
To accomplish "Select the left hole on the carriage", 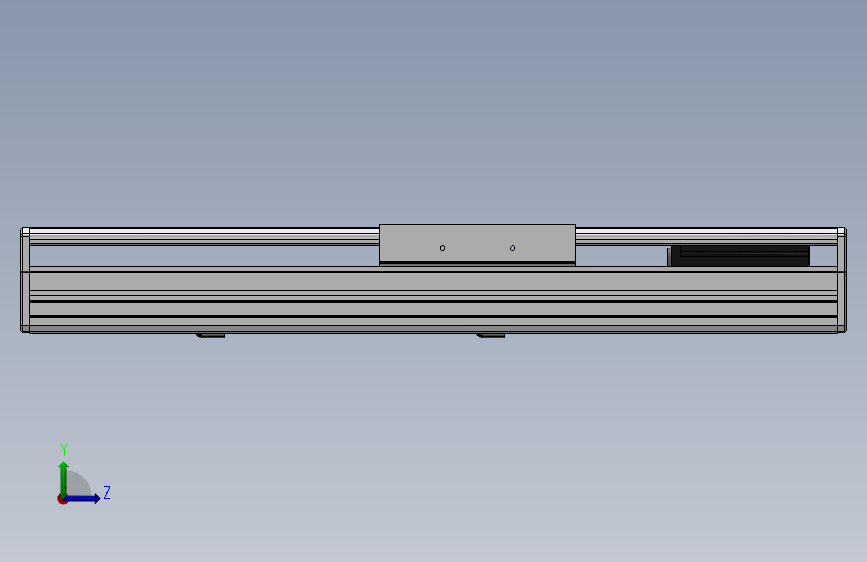I will pos(442,248).
